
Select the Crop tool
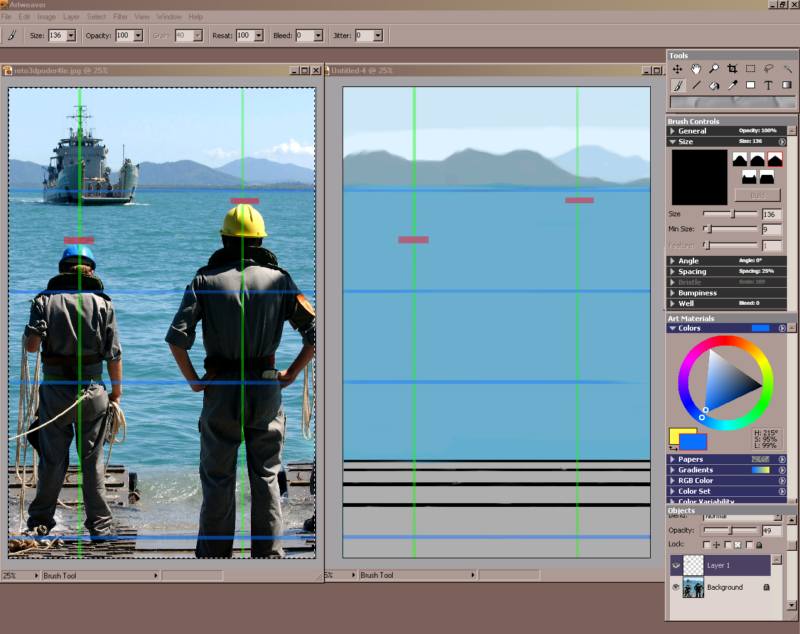coord(732,69)
